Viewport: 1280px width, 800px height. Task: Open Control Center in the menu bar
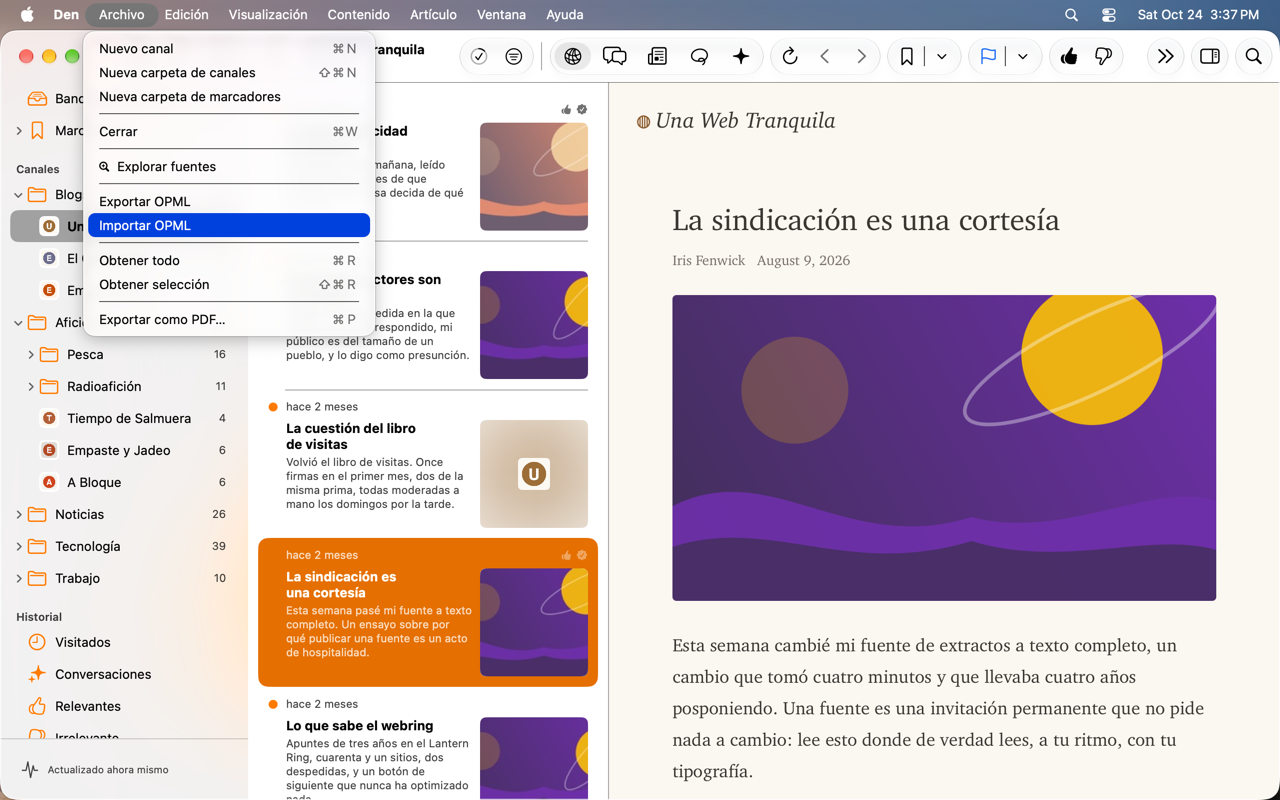click(1108, 15)
